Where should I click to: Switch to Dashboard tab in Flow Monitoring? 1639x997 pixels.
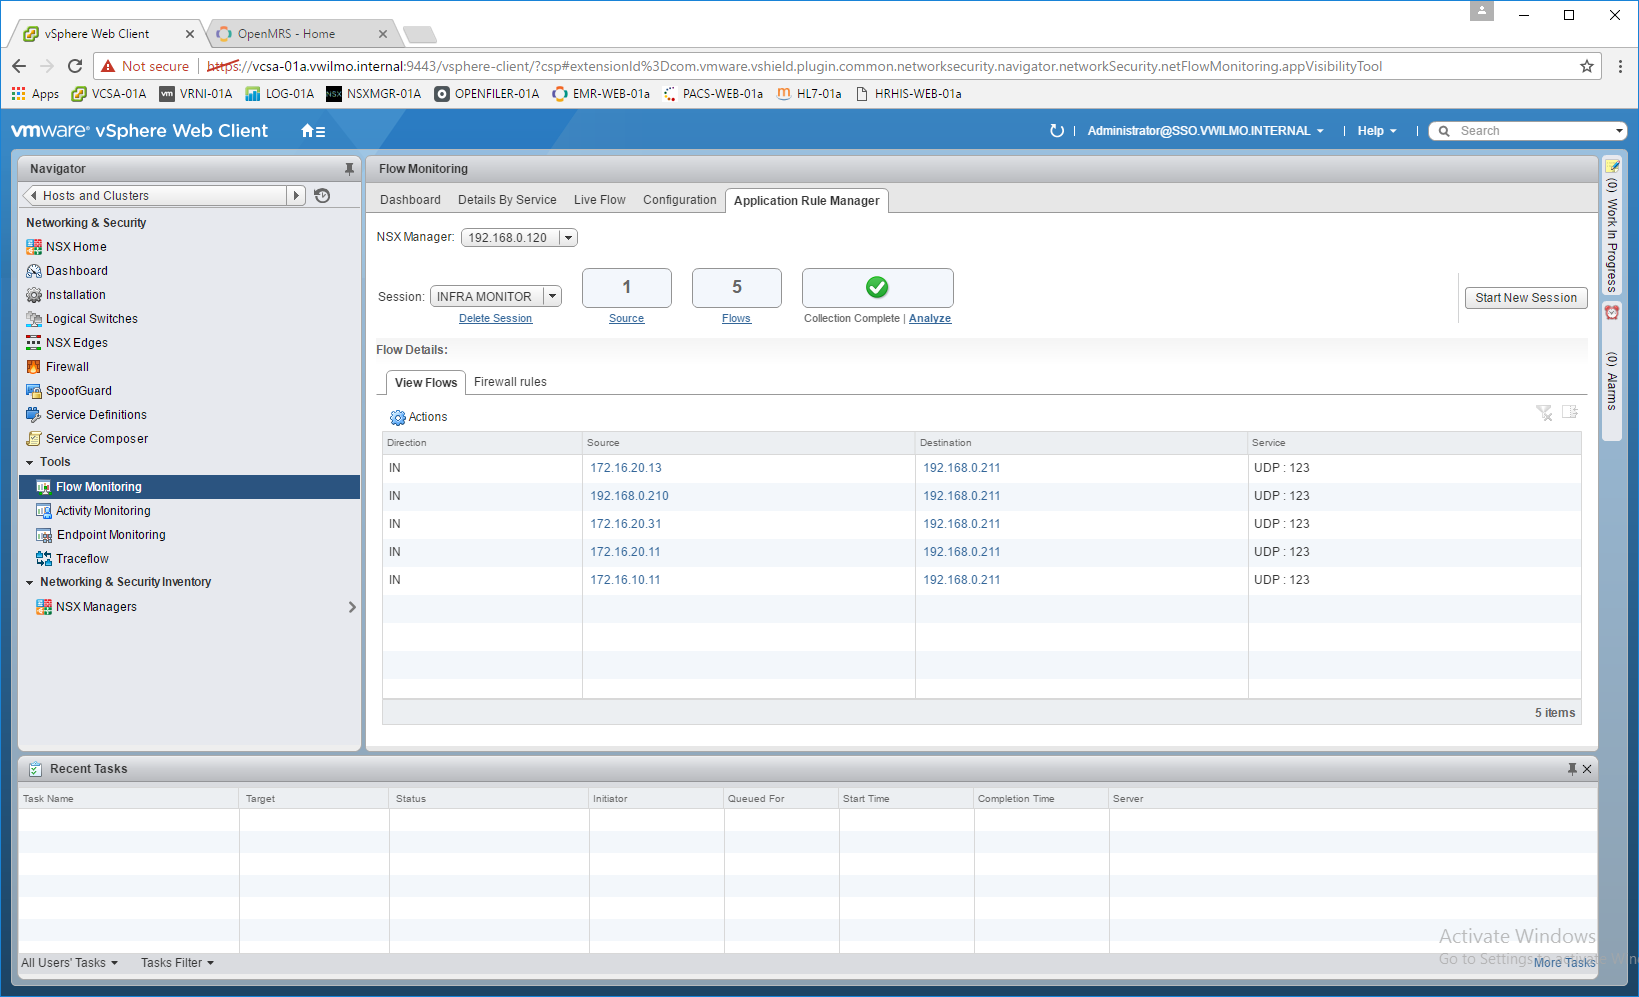coord(410,200)
